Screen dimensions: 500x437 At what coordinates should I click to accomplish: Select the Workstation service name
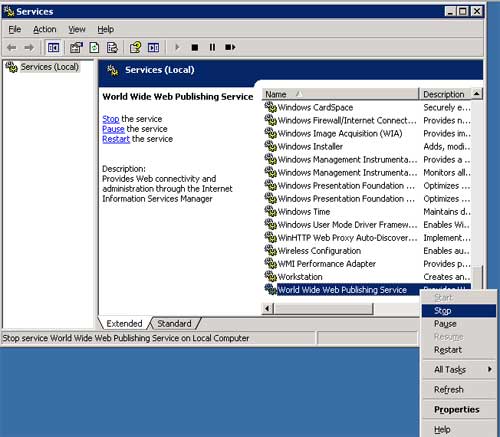click(300, 276)
